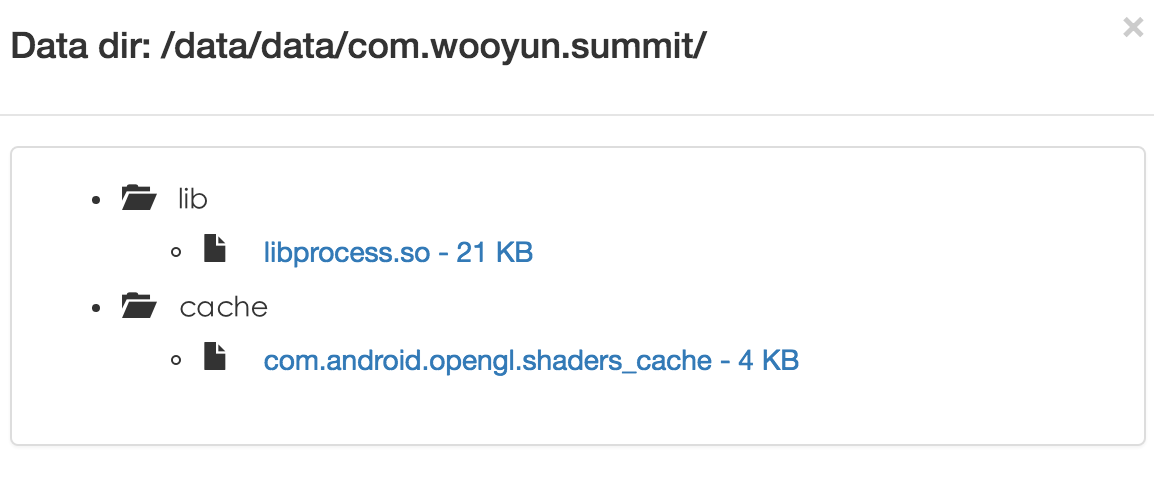Click the hollow bullet before libprocess.so
The width and height of the screenshot is (1154, 498).
click(x=177, y=253)
